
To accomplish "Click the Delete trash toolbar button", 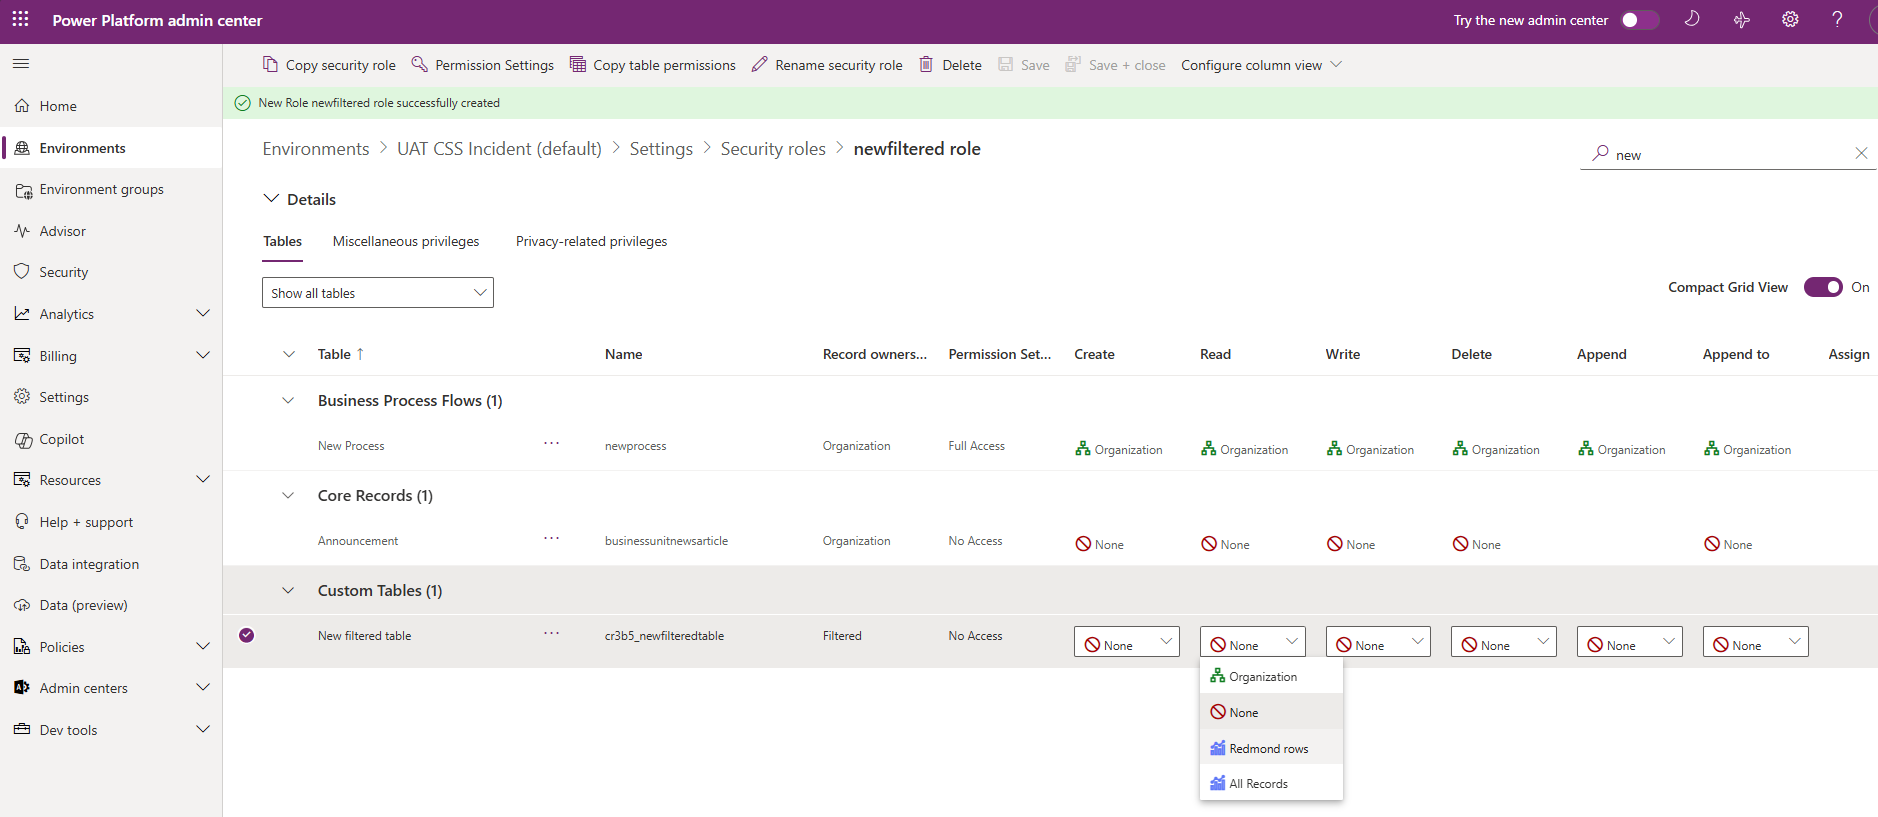I will click(950, 65).
